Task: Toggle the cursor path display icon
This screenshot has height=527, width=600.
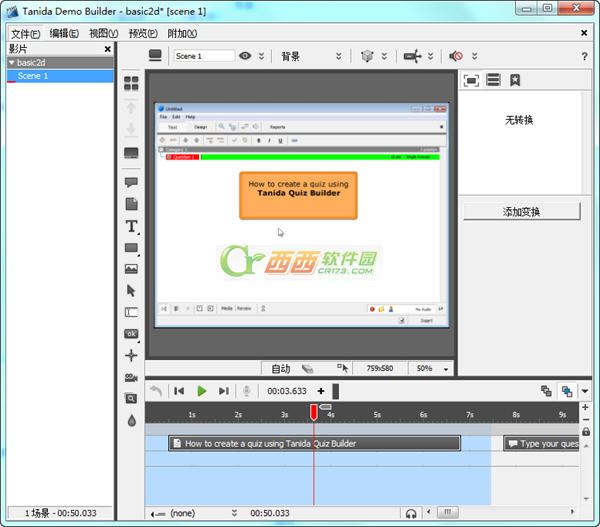Action: click(342, 368)
